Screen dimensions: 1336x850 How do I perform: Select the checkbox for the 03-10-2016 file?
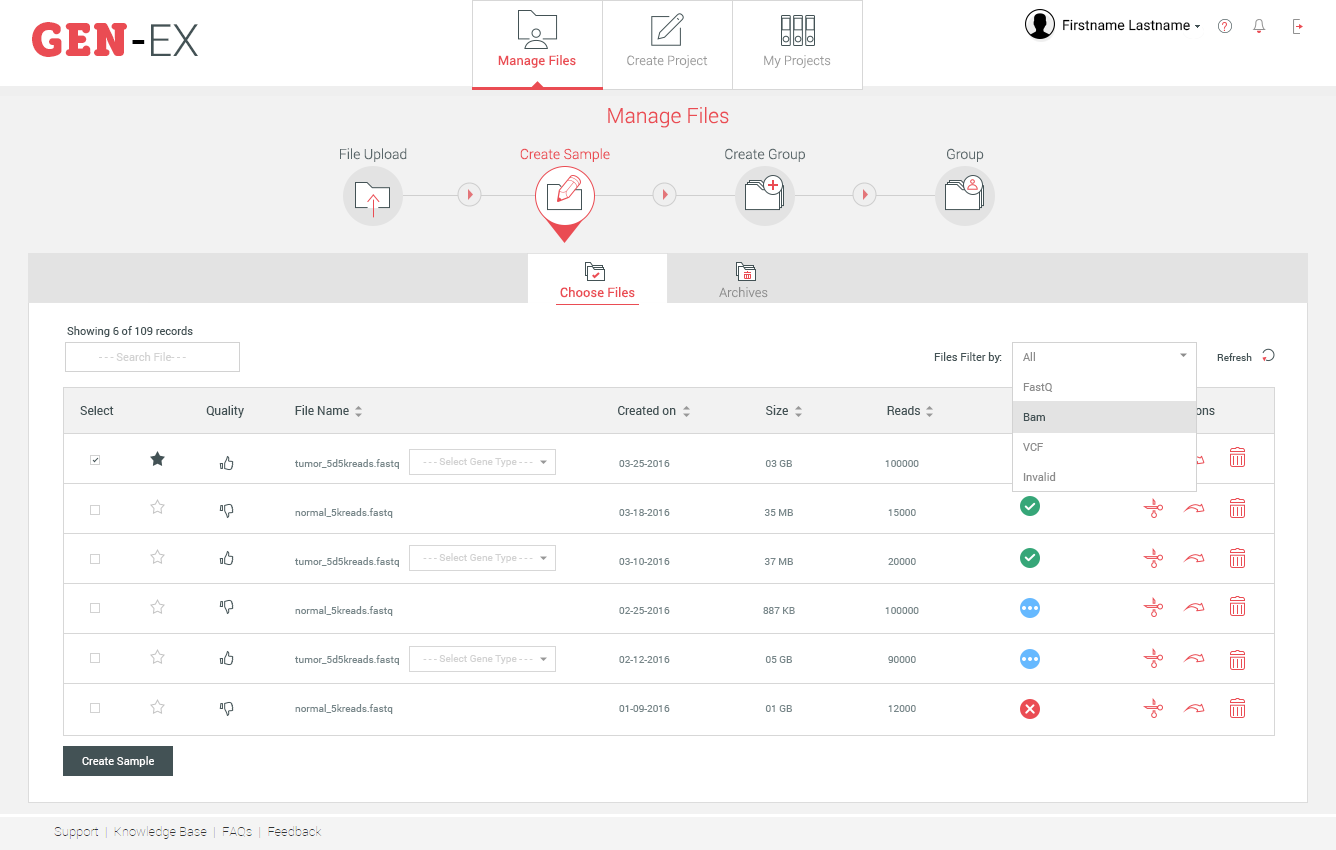point(95,559)
